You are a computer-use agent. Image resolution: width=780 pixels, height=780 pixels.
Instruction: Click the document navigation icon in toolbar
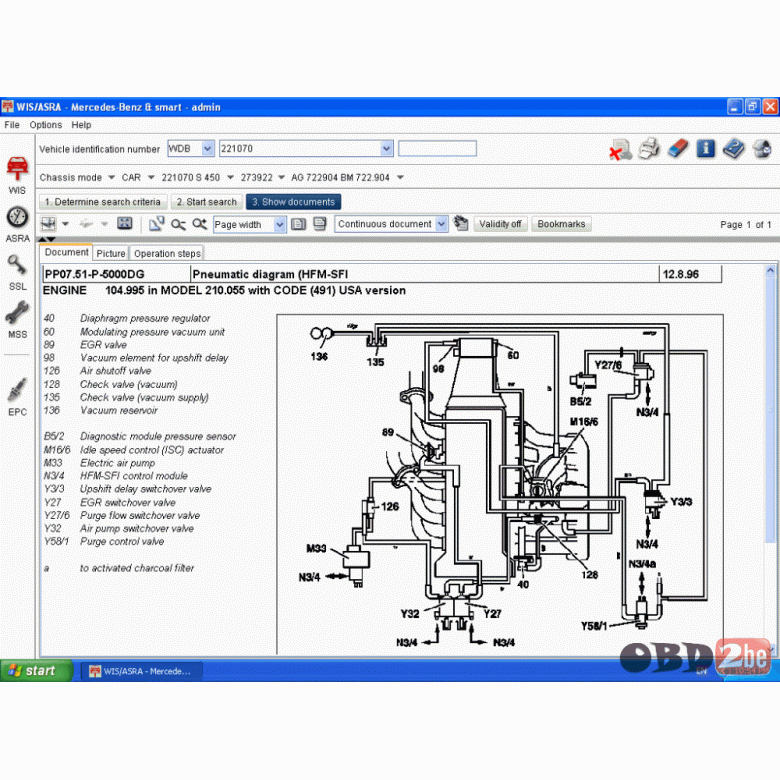[49, 224]
